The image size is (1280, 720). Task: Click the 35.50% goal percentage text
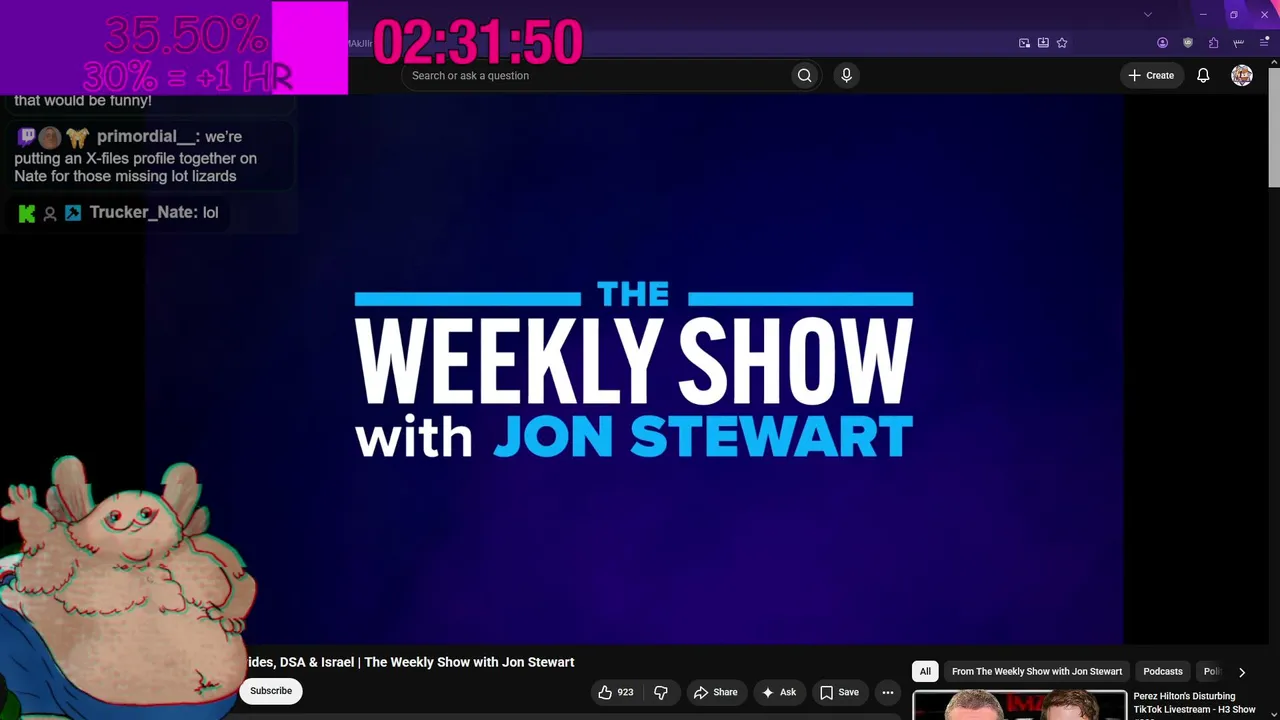coord(186,36)
